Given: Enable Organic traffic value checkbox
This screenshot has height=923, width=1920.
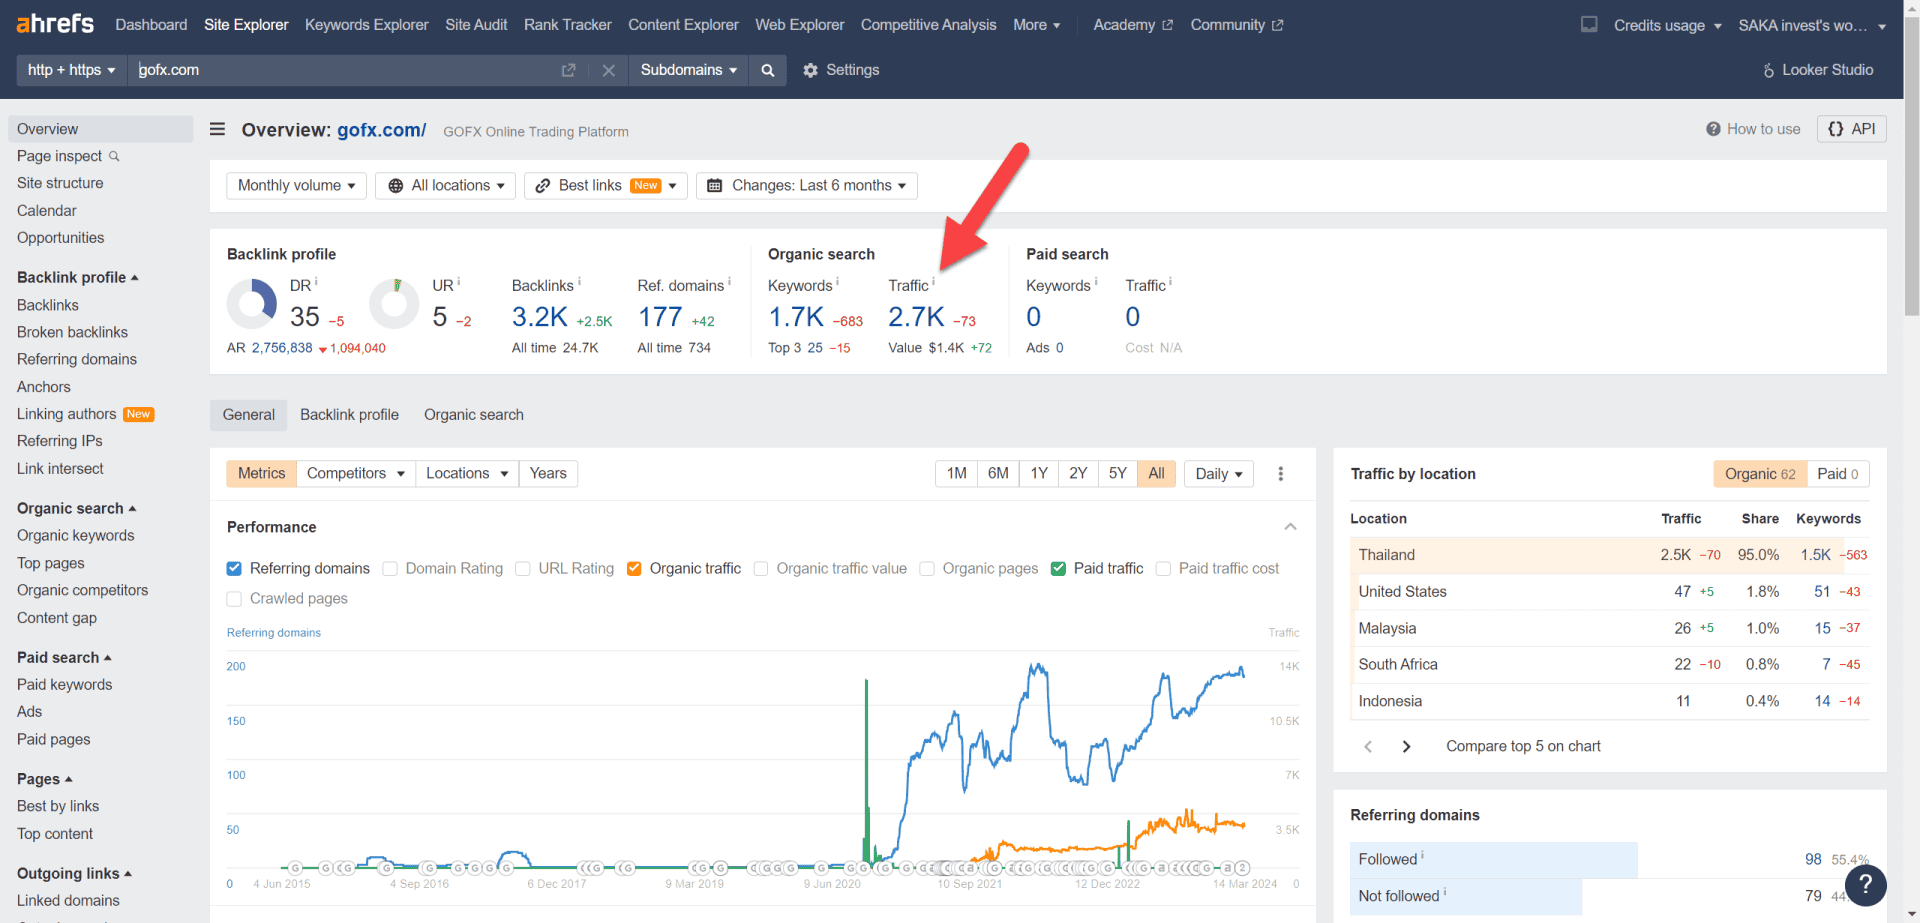Looking at the screenshot, I should (760, 568).
